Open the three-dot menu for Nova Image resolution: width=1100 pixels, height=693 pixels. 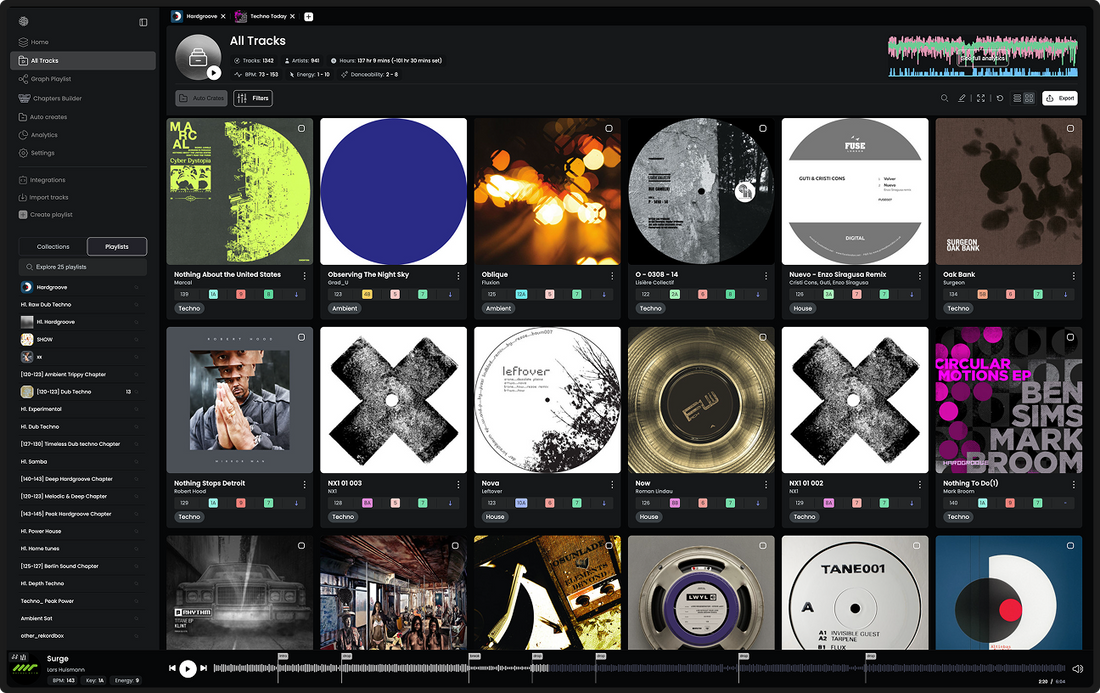pyautogui.click(x=612, y=485)
